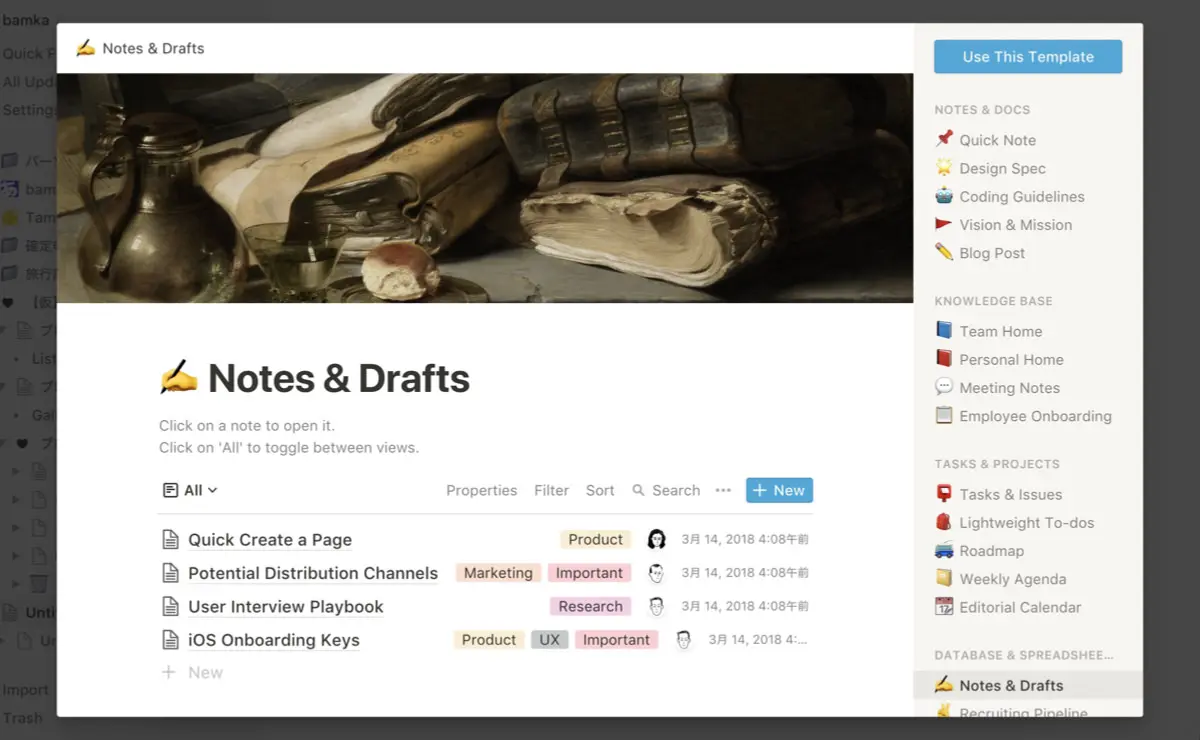Open the Sort option
Viewport: 1200px width, 740px height.
pyautogui.click(x=600, y=490)
